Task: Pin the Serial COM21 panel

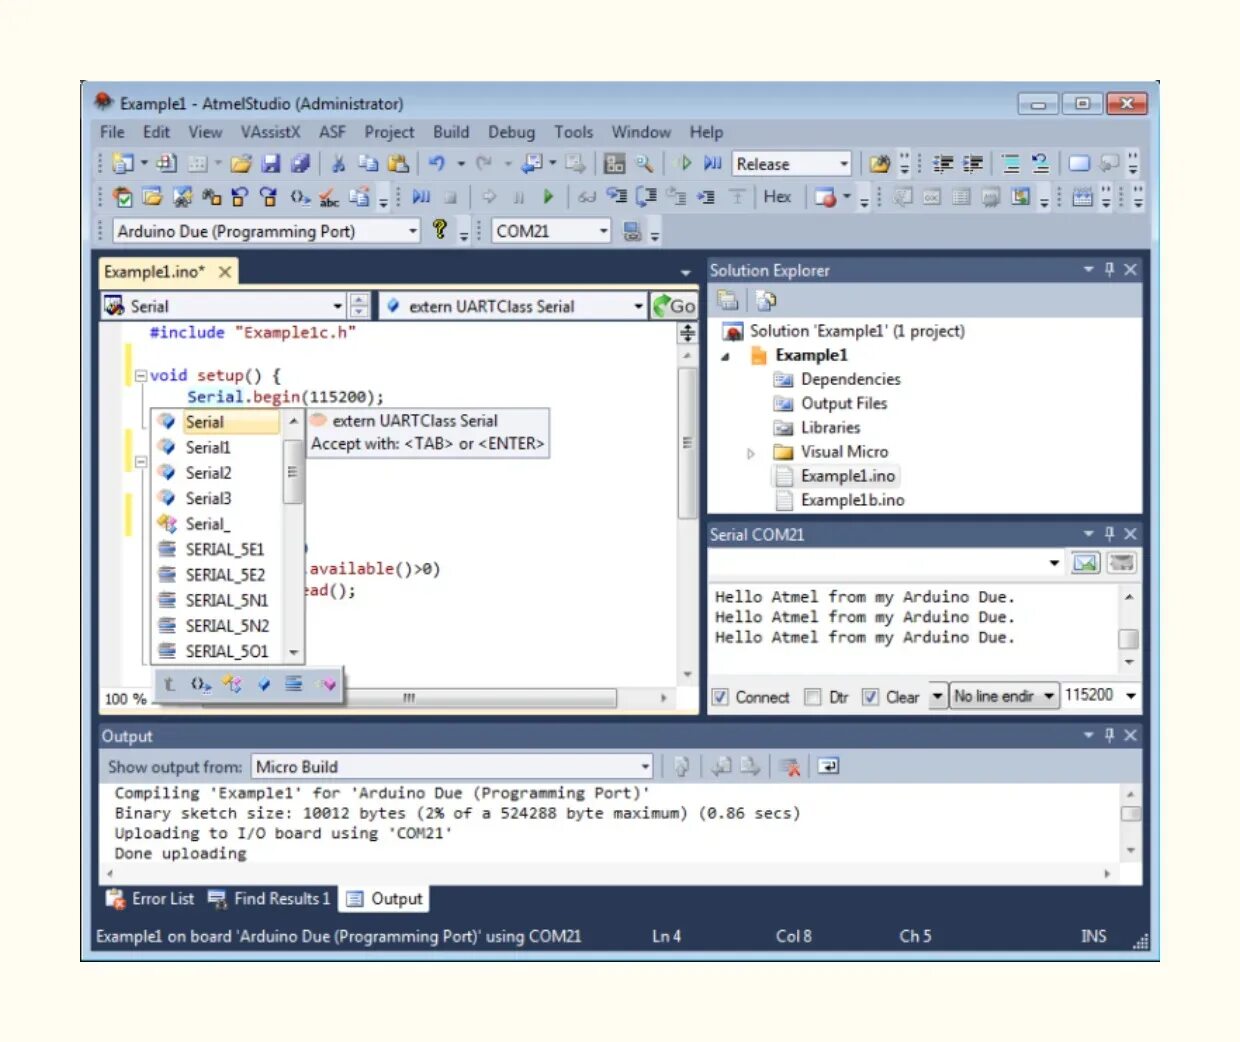Action: click(x=1109, y=534)
